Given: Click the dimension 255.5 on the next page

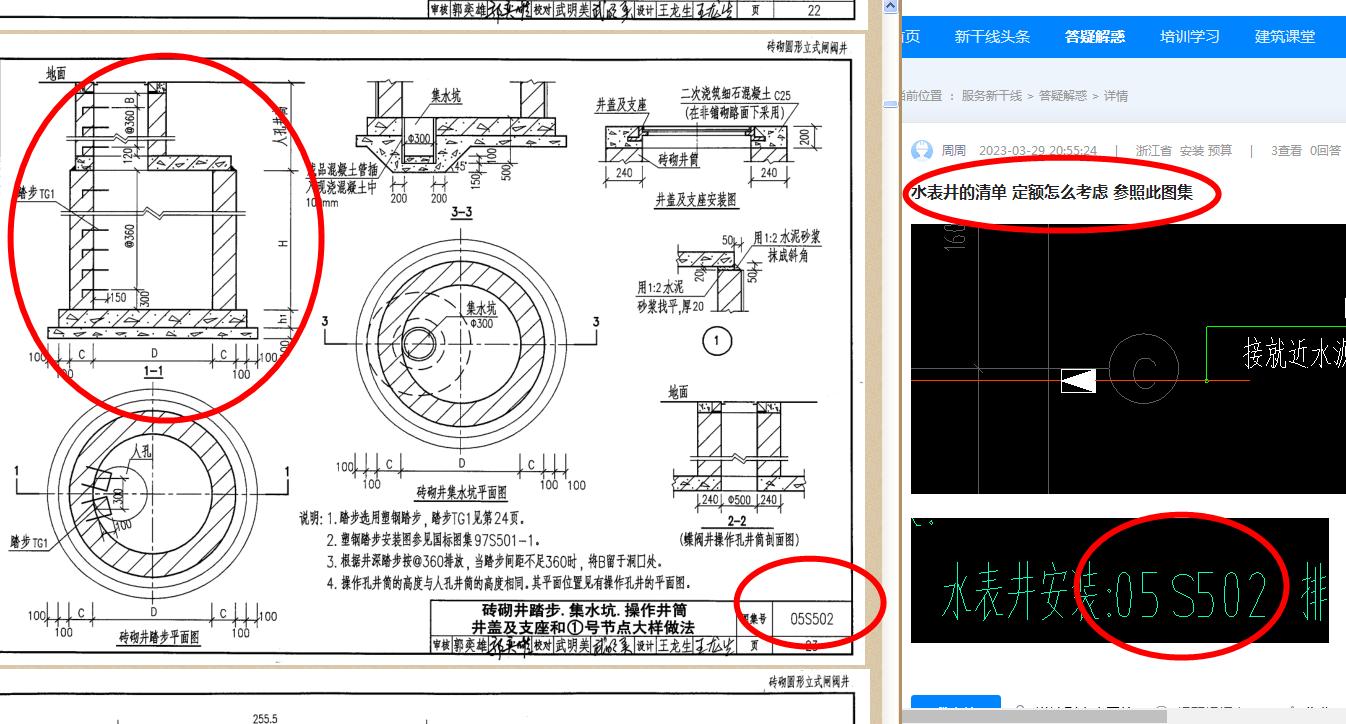Looking at the screenshot, I should [264, 719].
